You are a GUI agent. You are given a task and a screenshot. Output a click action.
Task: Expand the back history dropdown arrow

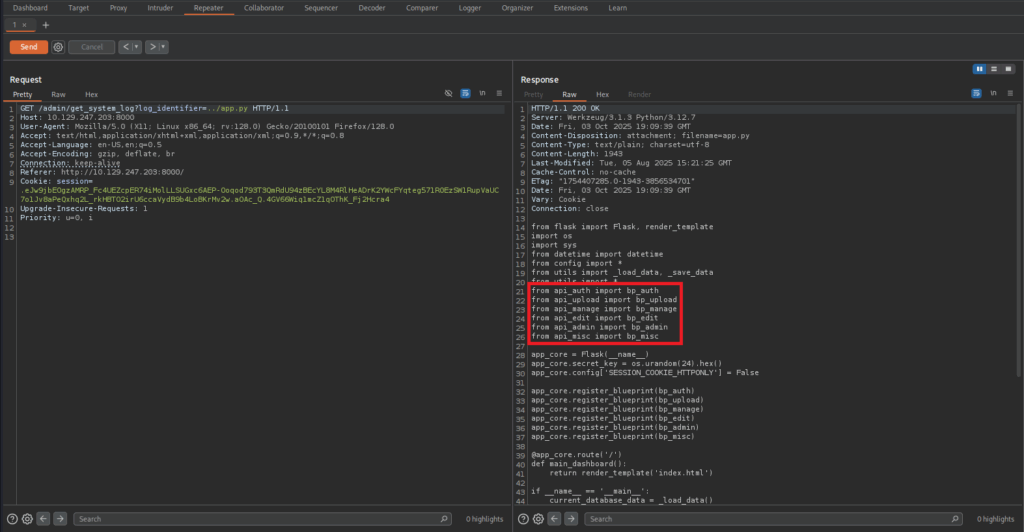tap(136, 47)
